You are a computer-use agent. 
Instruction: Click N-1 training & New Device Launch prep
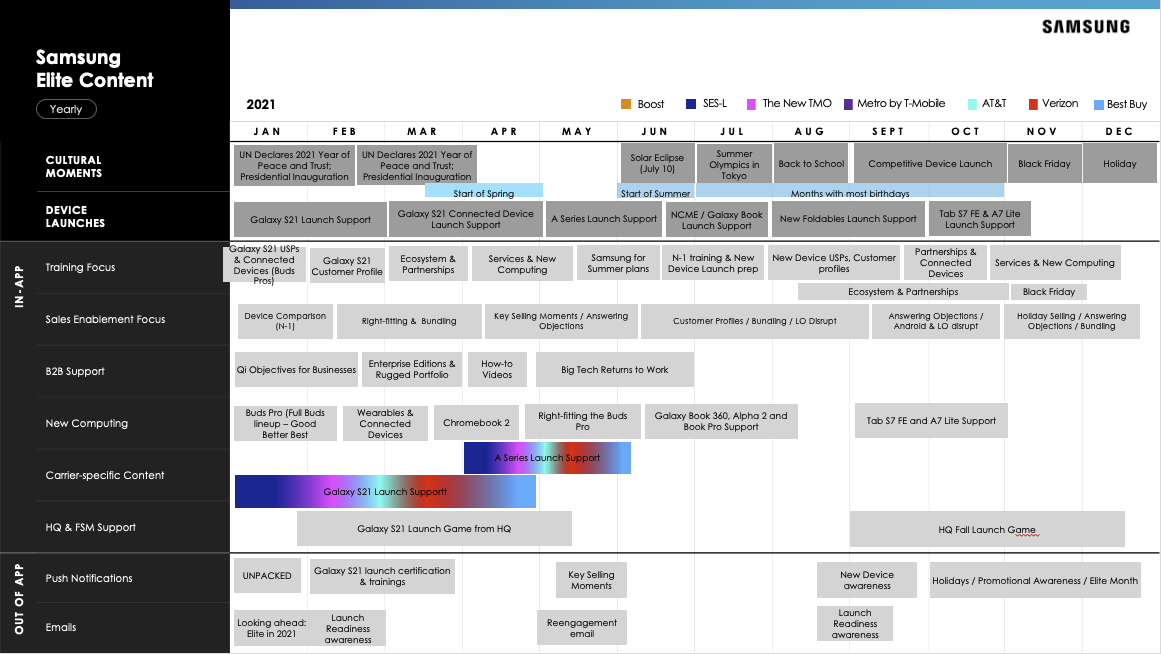pyautogui.click(x=713, y=264)
